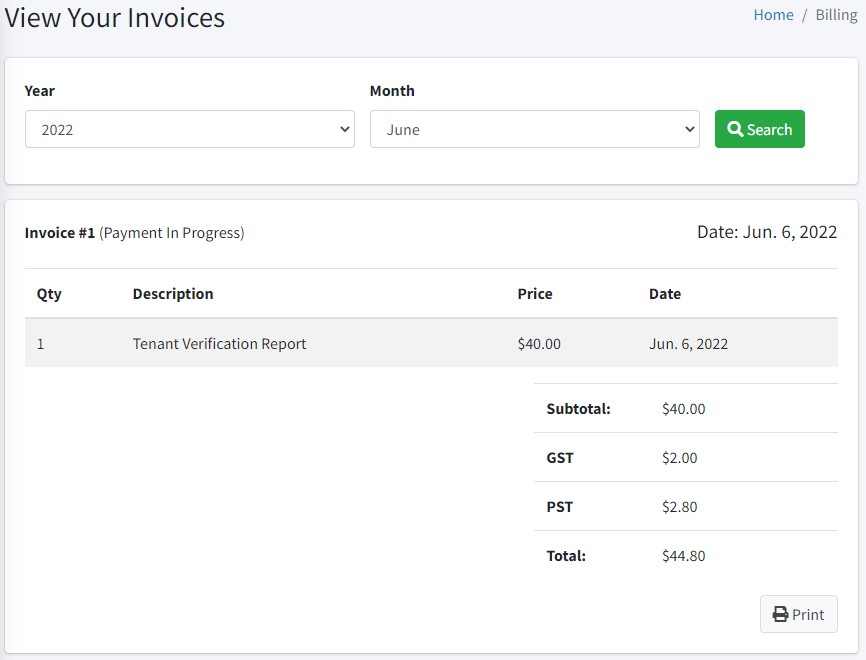Image resolution: width=866 pixels, height=660 pixels.
Task: Go to Home breadcrumb link
Action: tap(773, 15)
